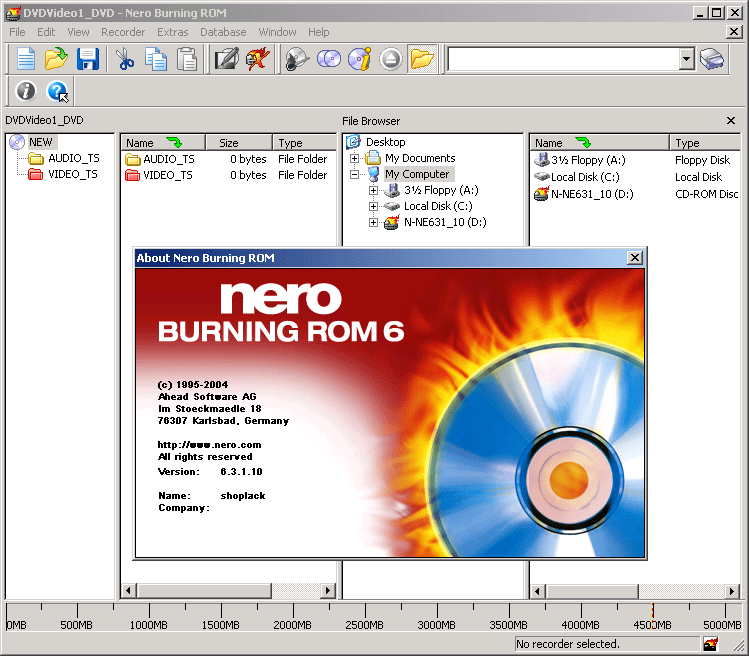Eject the disc with the eject icon

(x=391, y=59)
